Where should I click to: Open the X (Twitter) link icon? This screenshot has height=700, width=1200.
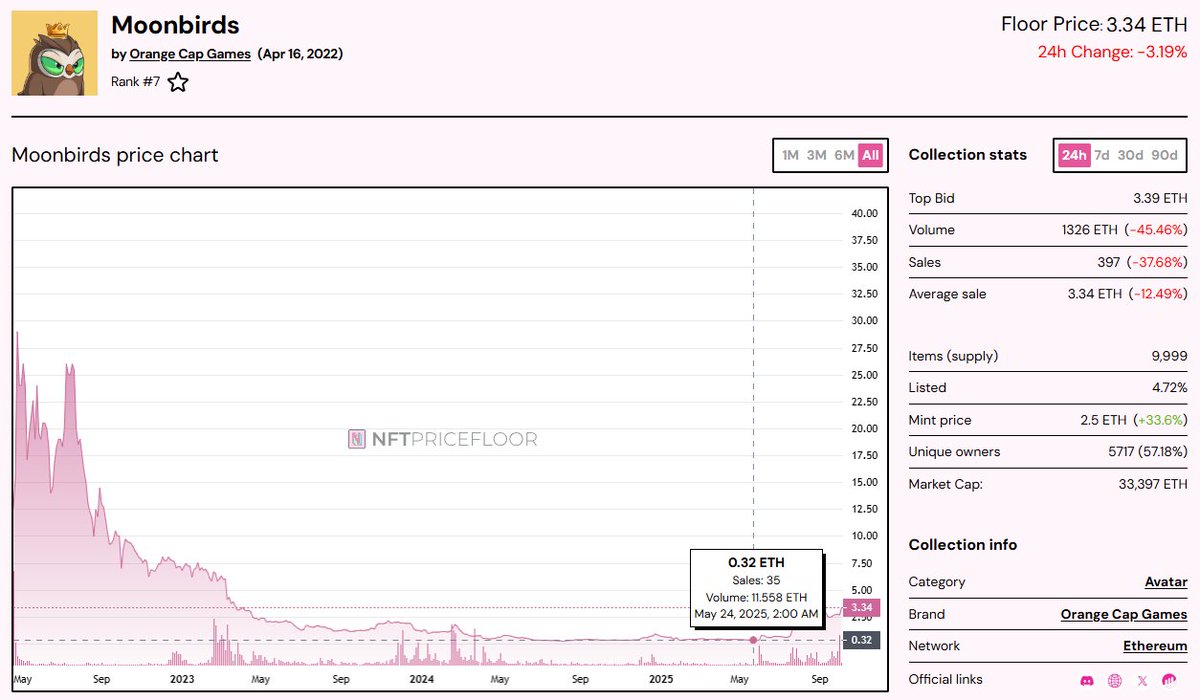[x=1143, y=680]
